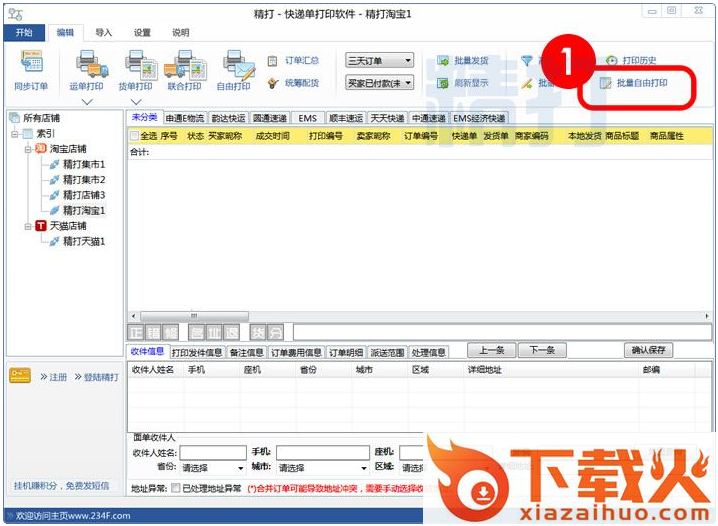Viewport: 718px width, 526px height.
Task: Click 刷新显示 refresh display
Action: 462,83
